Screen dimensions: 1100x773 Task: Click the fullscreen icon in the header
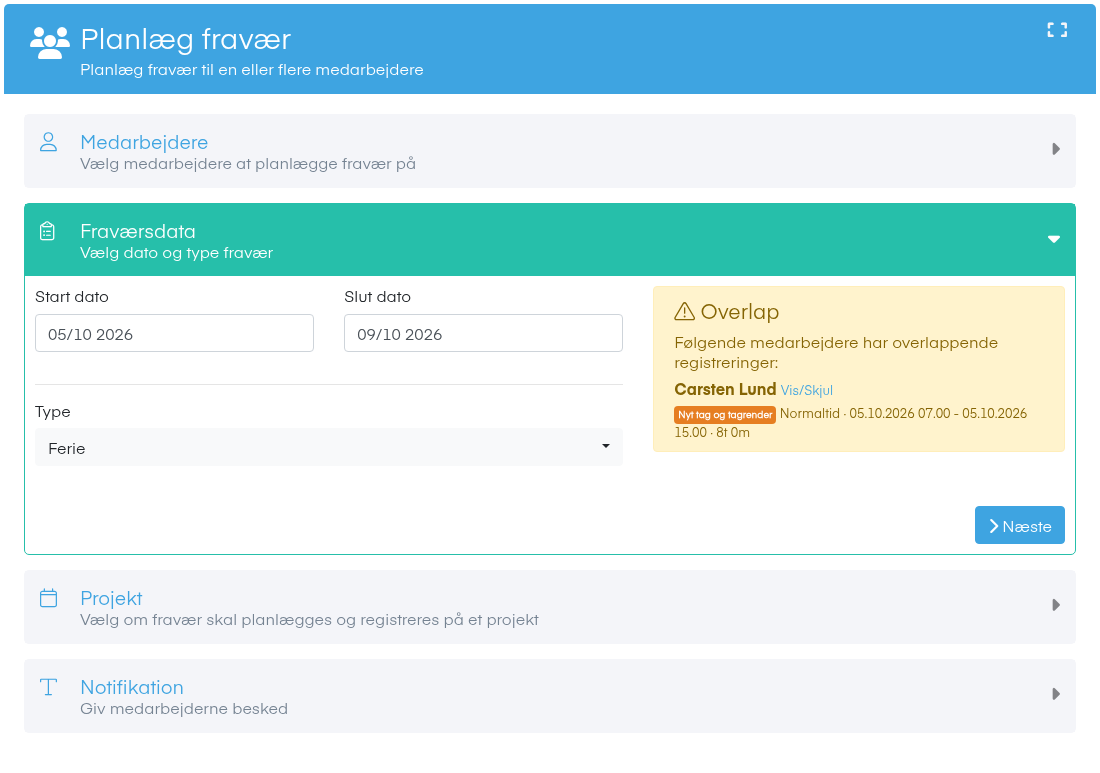click(x=1057, y=30)
